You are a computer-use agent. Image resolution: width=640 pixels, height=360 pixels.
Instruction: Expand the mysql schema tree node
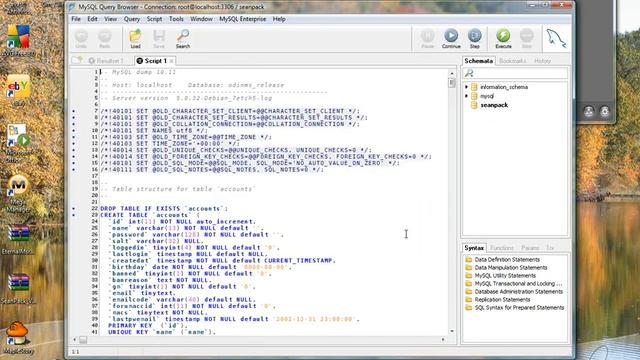[466, 96]
